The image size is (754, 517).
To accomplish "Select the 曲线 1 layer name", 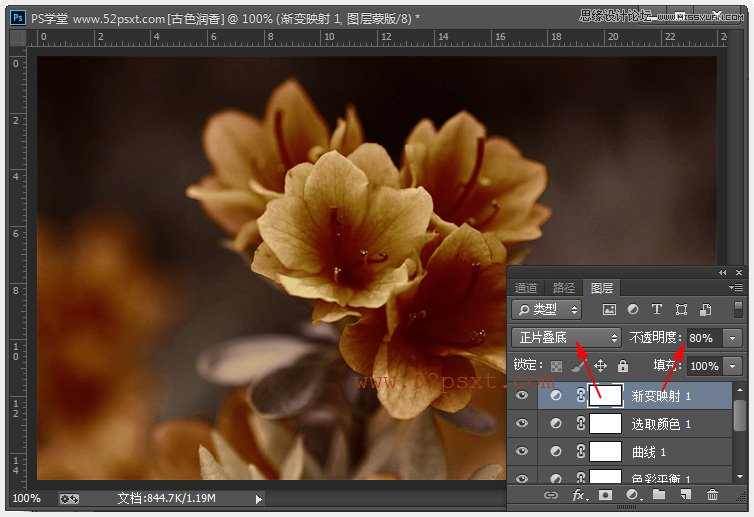I will (x=648, y=452).
